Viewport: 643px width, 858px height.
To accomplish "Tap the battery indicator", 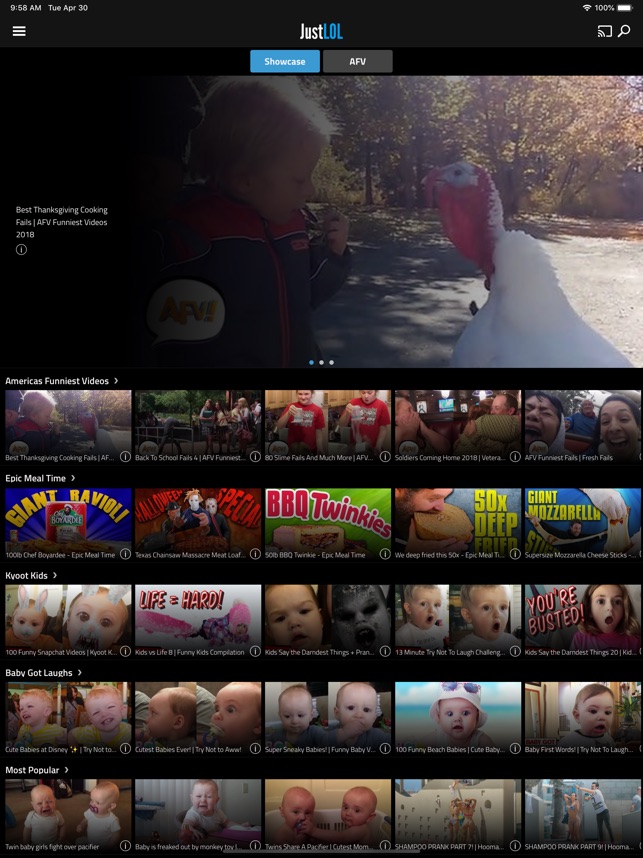I will pos(625,8).
